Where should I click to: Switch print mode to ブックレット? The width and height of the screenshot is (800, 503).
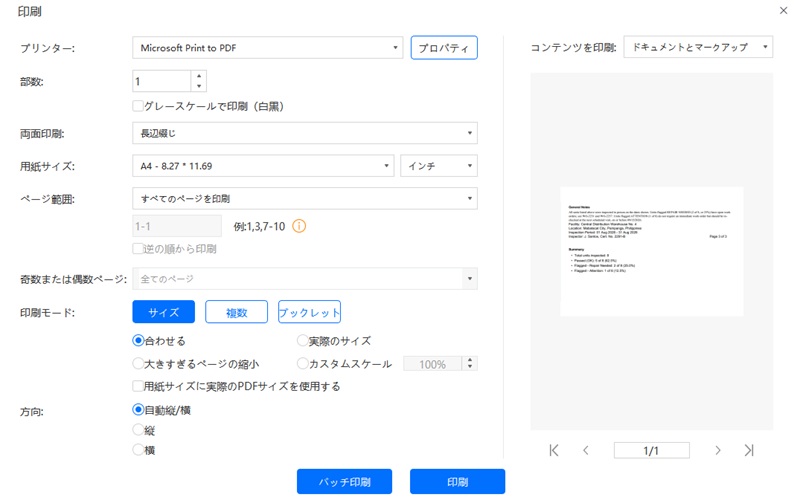point(309,312)
